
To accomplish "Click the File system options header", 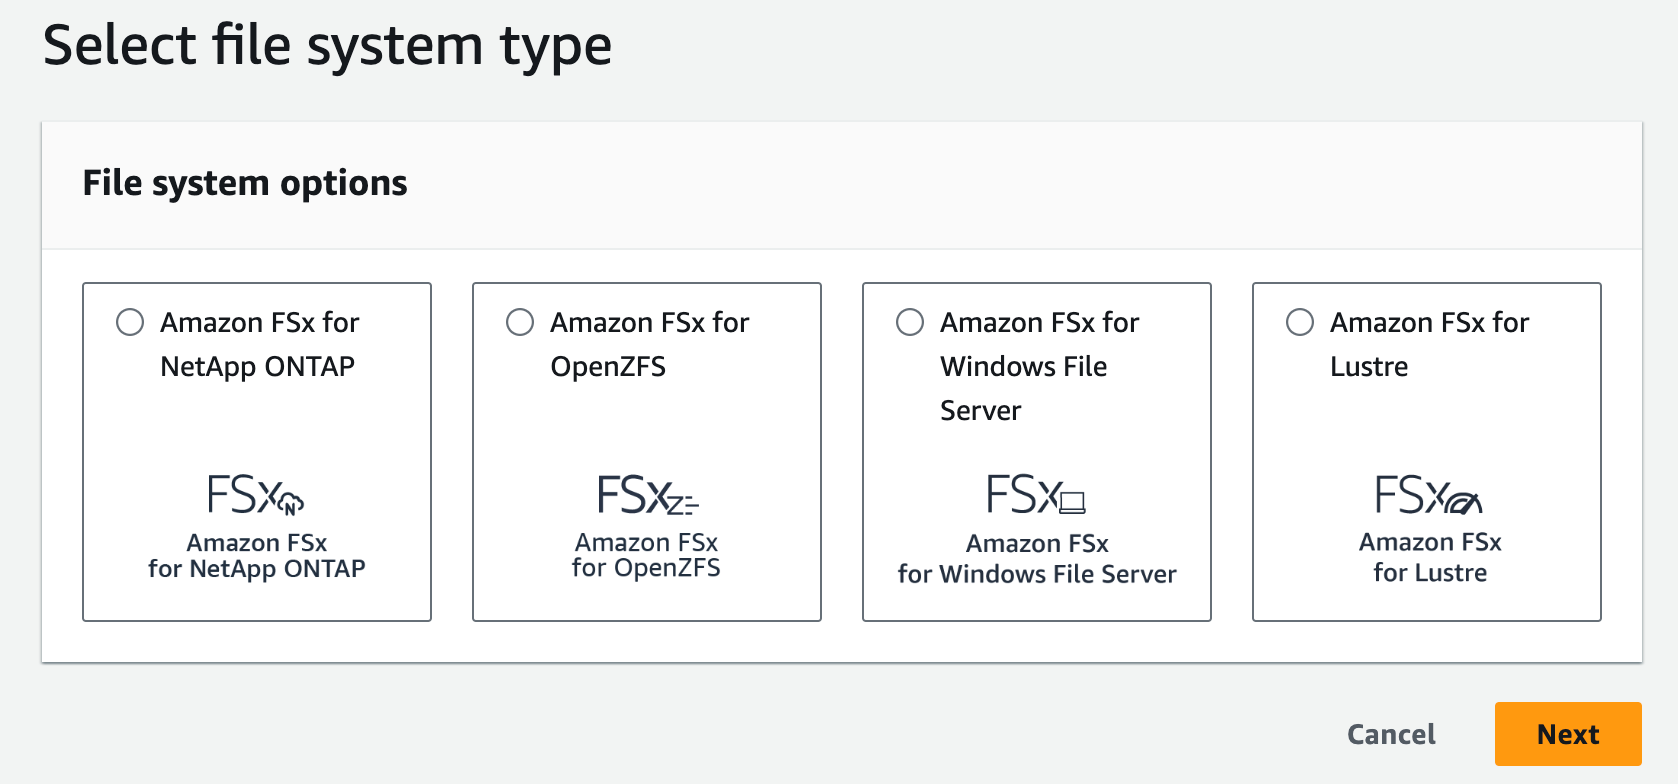I will click(x=245, y=183).
